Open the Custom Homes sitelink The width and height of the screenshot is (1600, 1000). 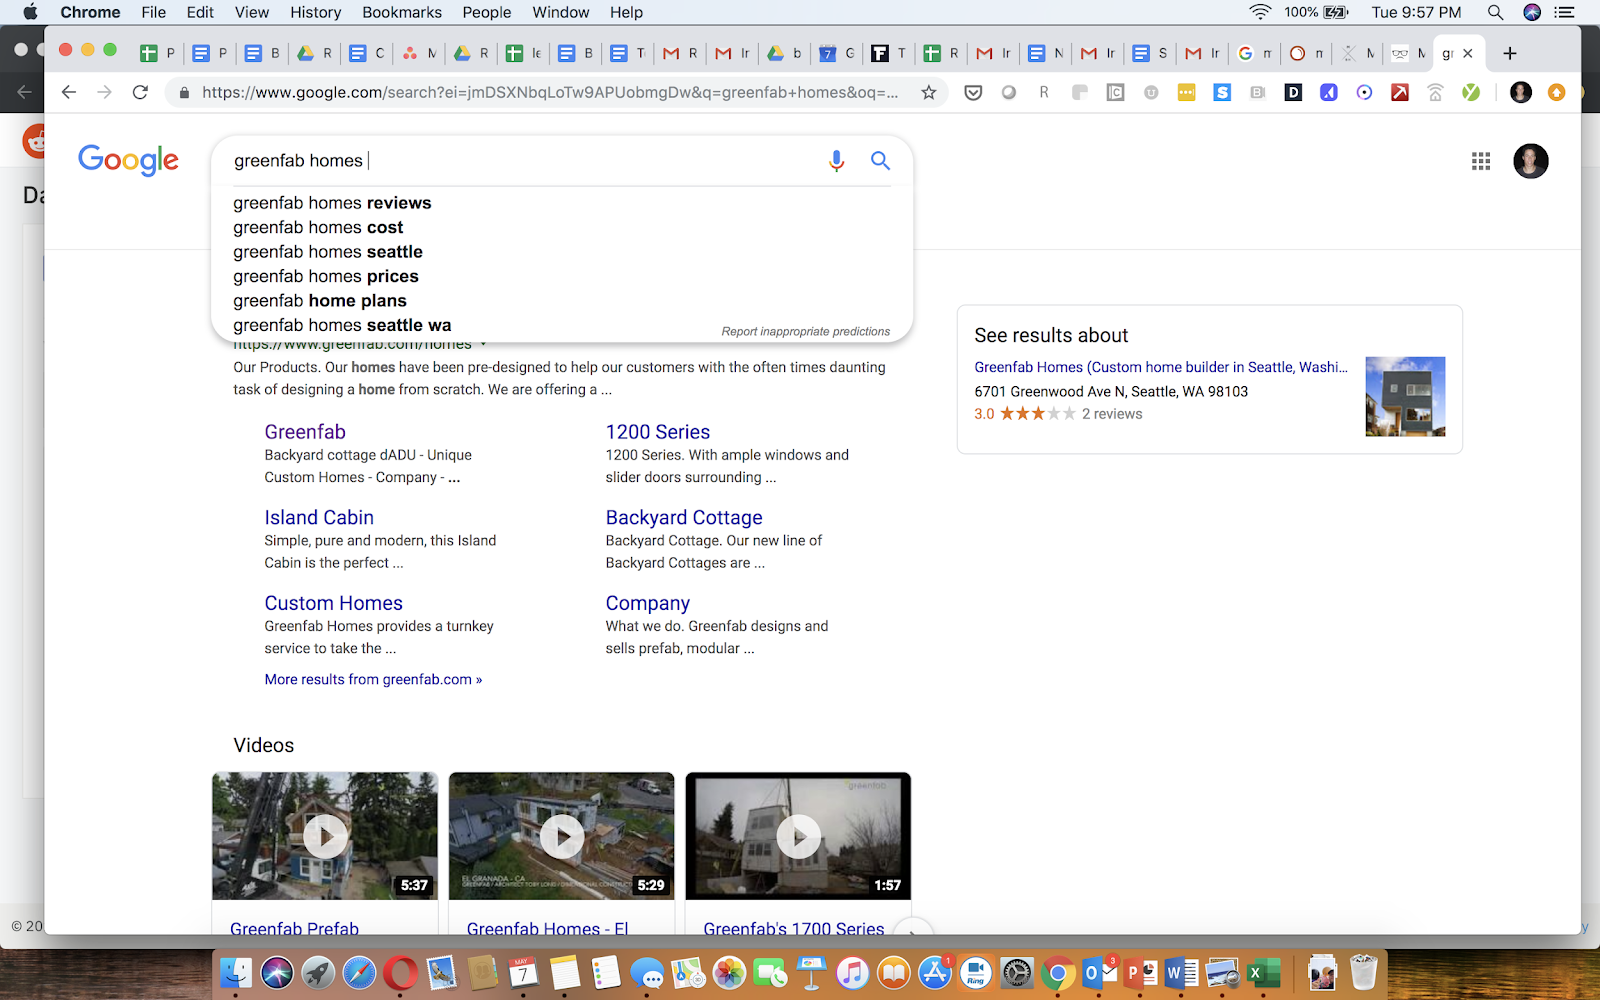pos(333,603)
